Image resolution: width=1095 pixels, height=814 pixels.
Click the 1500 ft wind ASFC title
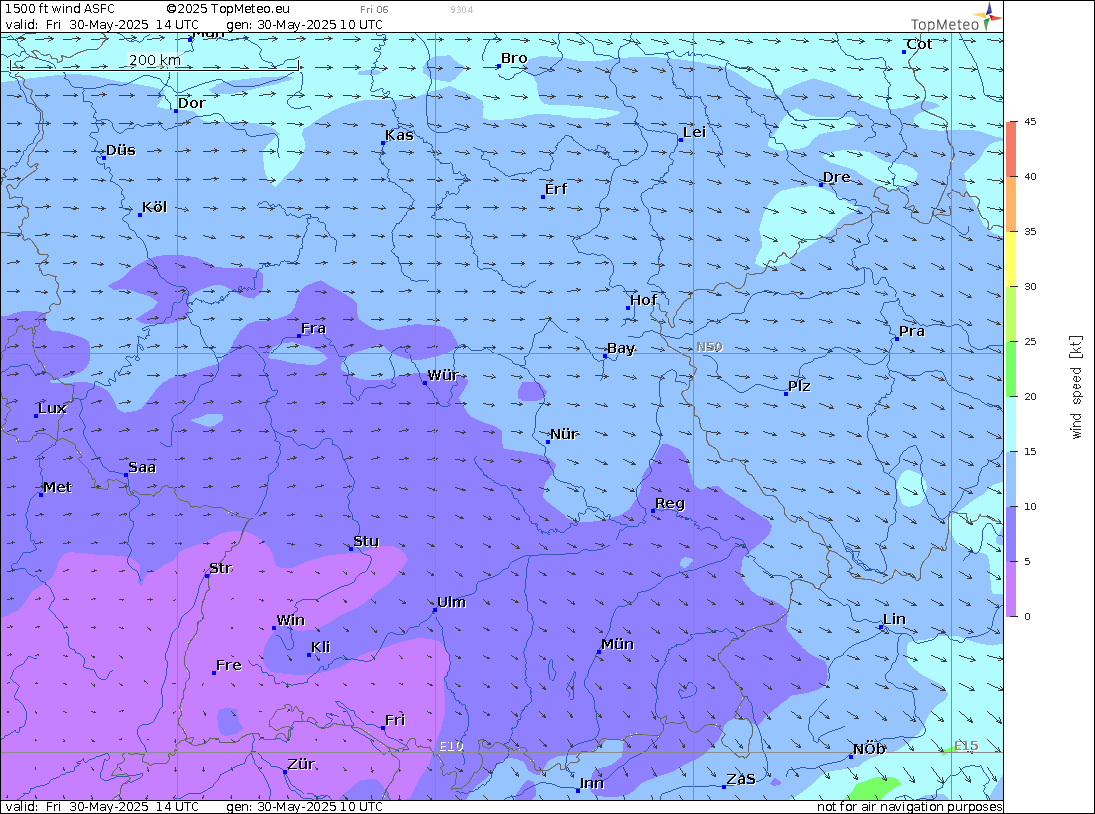pyautogui.click(x=60, y=9)
